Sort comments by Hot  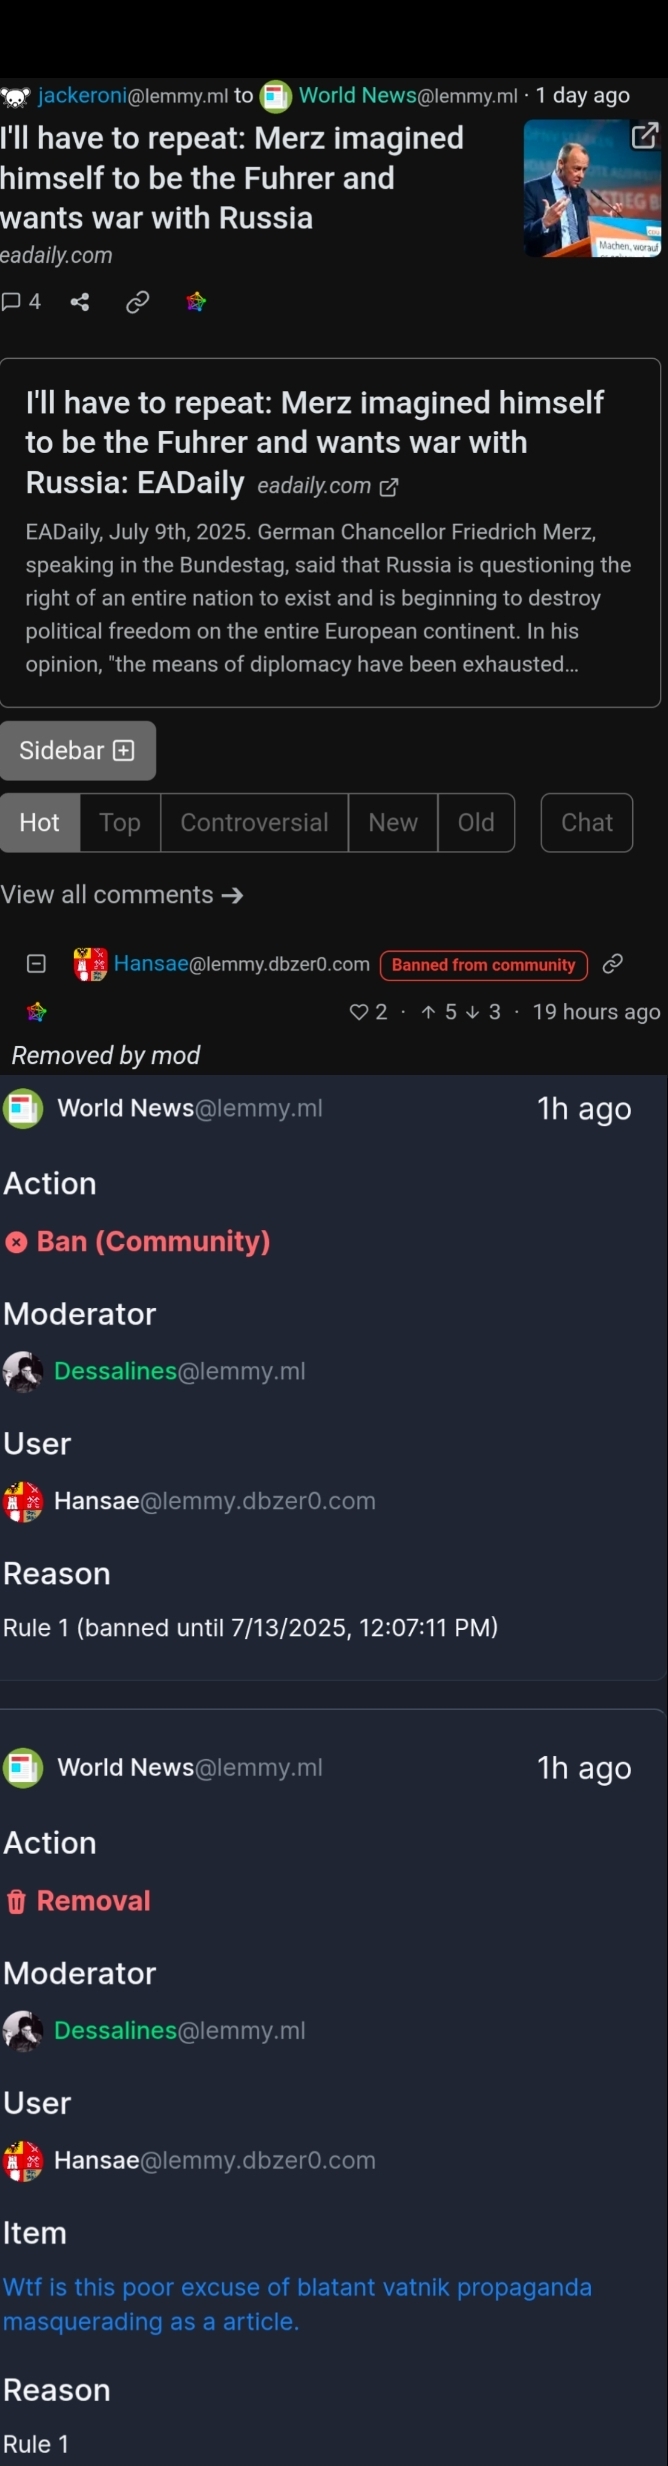click(40, 822)
